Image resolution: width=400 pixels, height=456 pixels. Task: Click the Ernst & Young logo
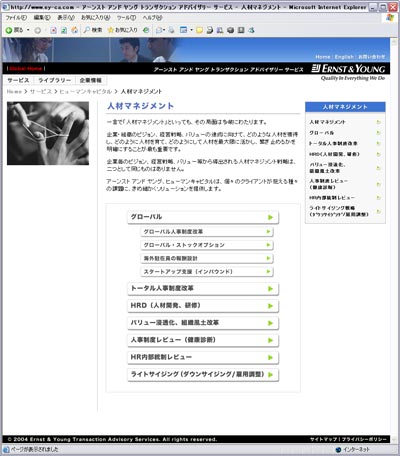(348, 69)
